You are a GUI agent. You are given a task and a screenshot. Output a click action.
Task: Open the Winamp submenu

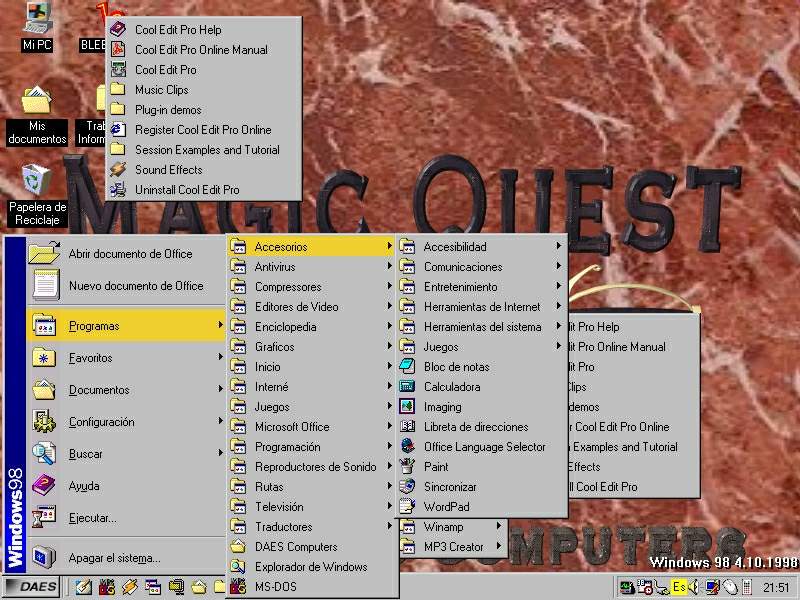click(x=453, y=527)
